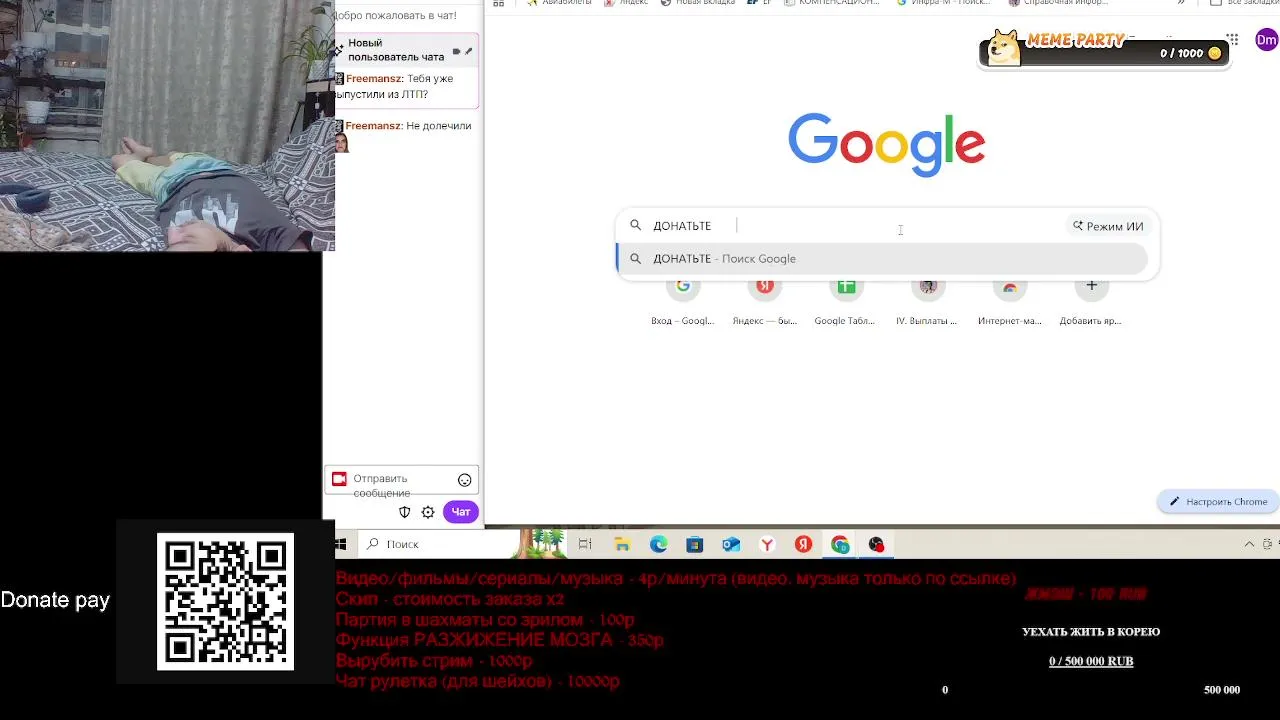Click the УЕХАТЬ ЖИТЬ В КОРЕЮ goal title

[1091, 632]
